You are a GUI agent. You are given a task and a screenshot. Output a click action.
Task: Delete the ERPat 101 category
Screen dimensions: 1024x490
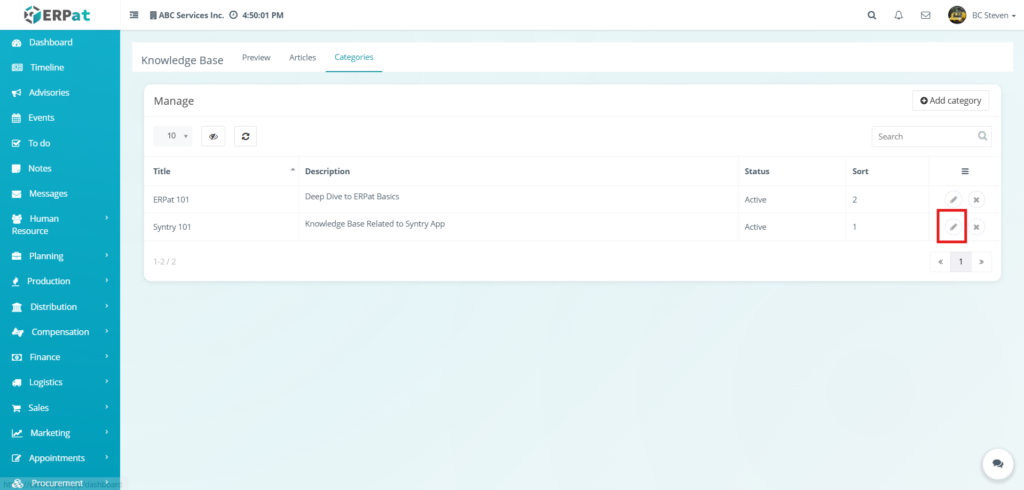pyautogui.click(x=976, y=200)
